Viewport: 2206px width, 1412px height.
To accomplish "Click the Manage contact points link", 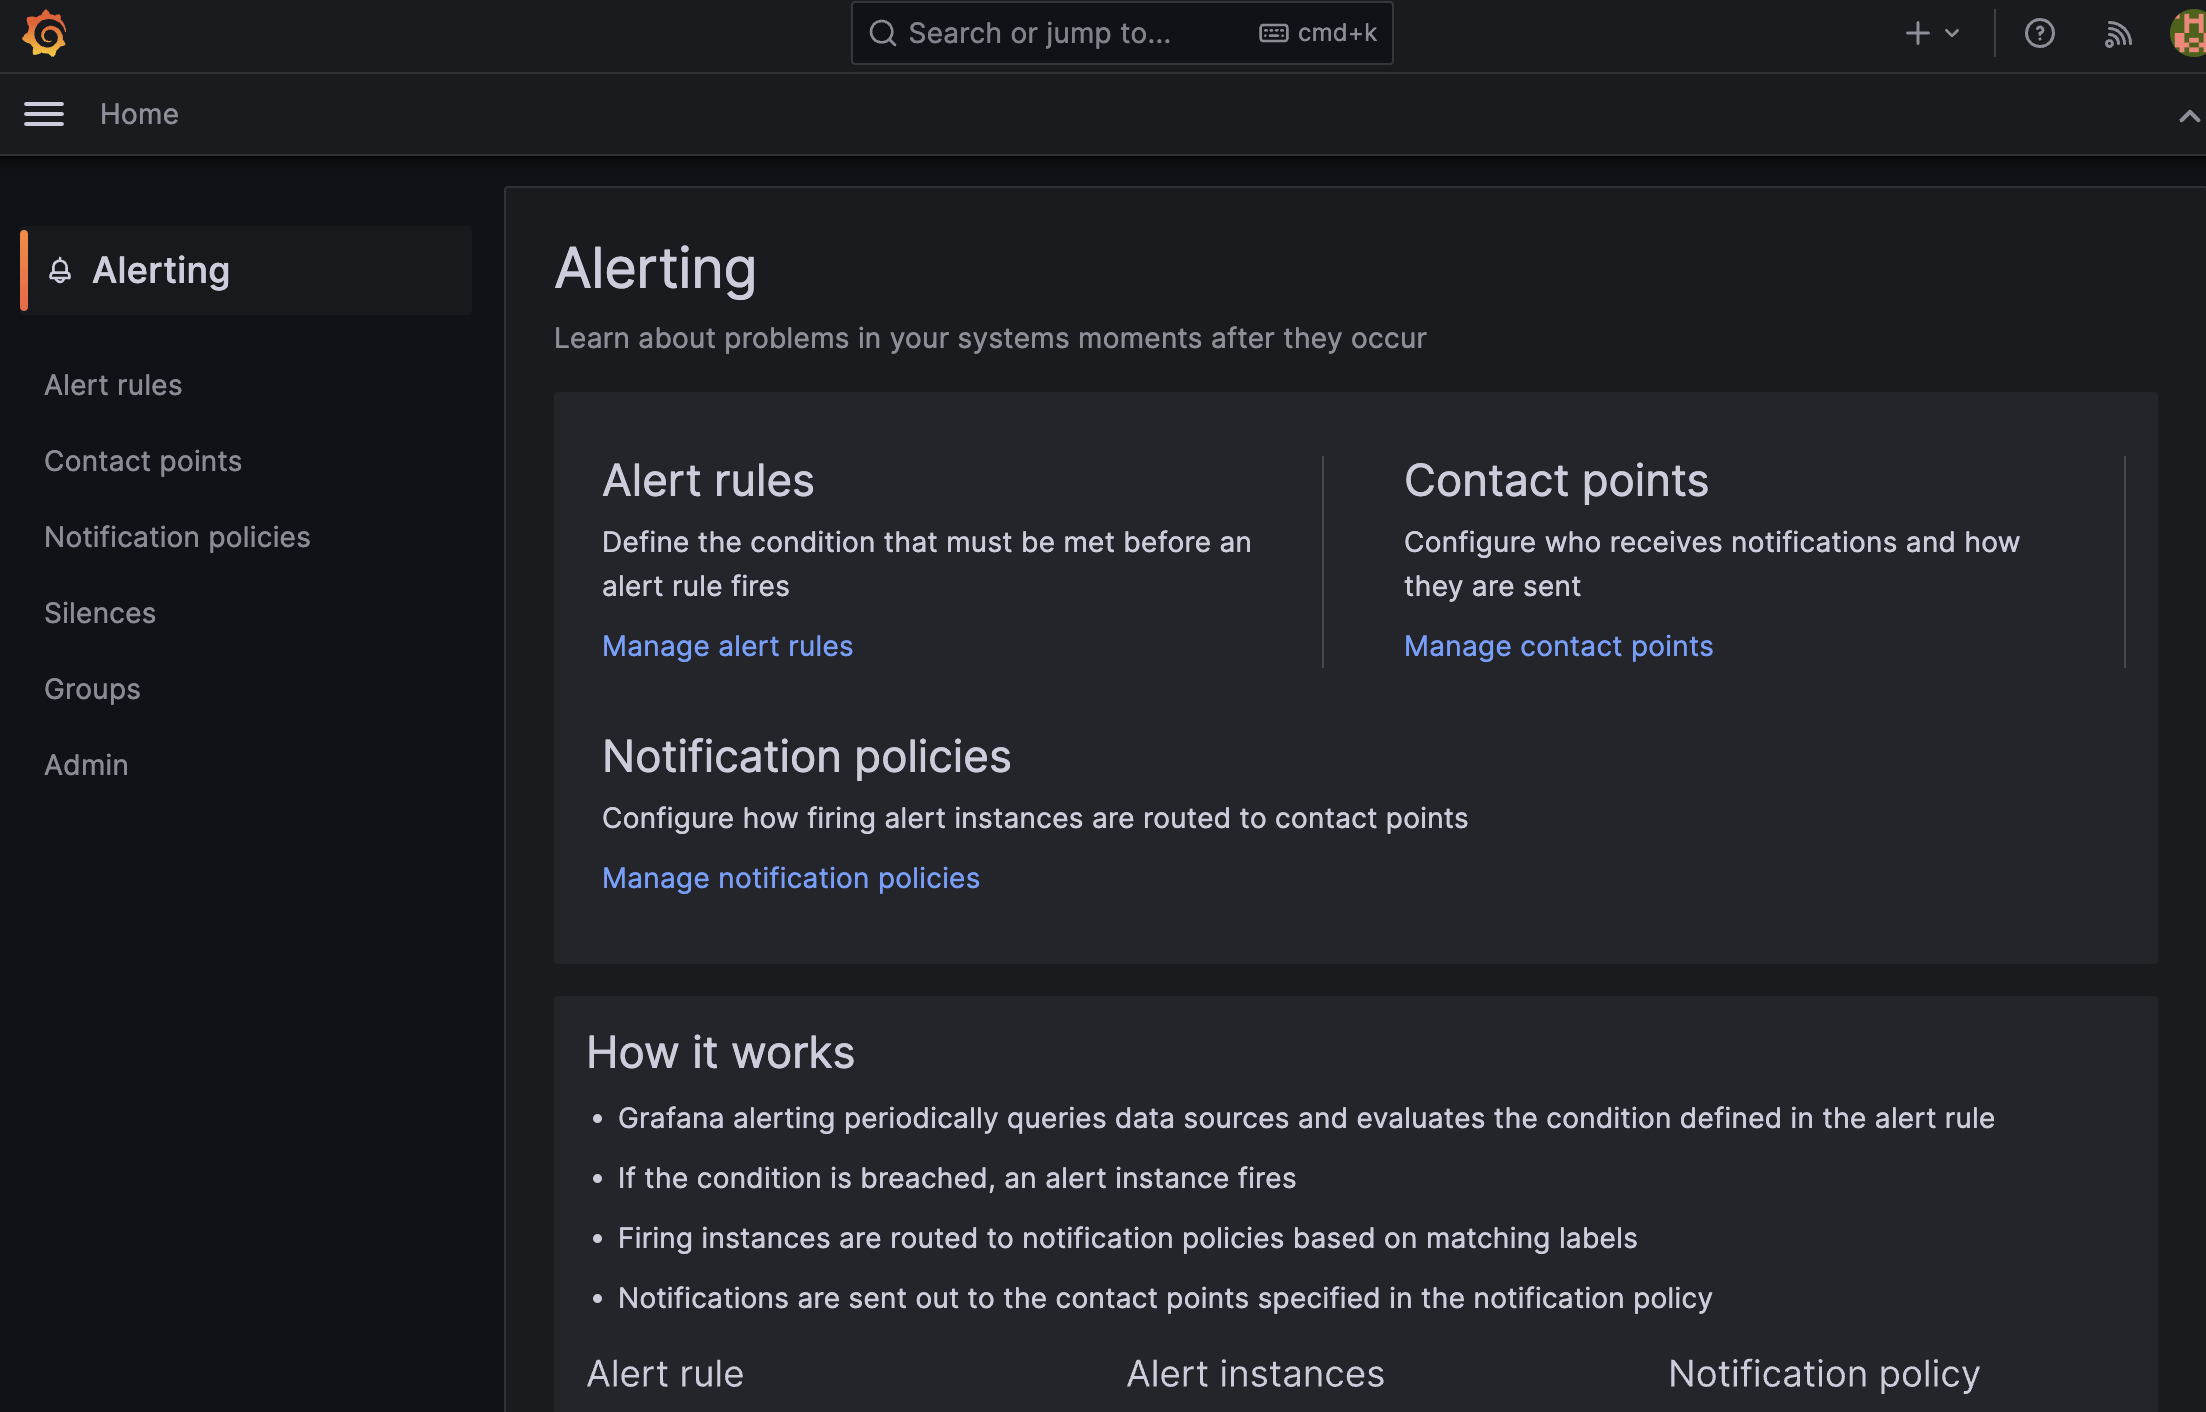I will (1558, 646).
